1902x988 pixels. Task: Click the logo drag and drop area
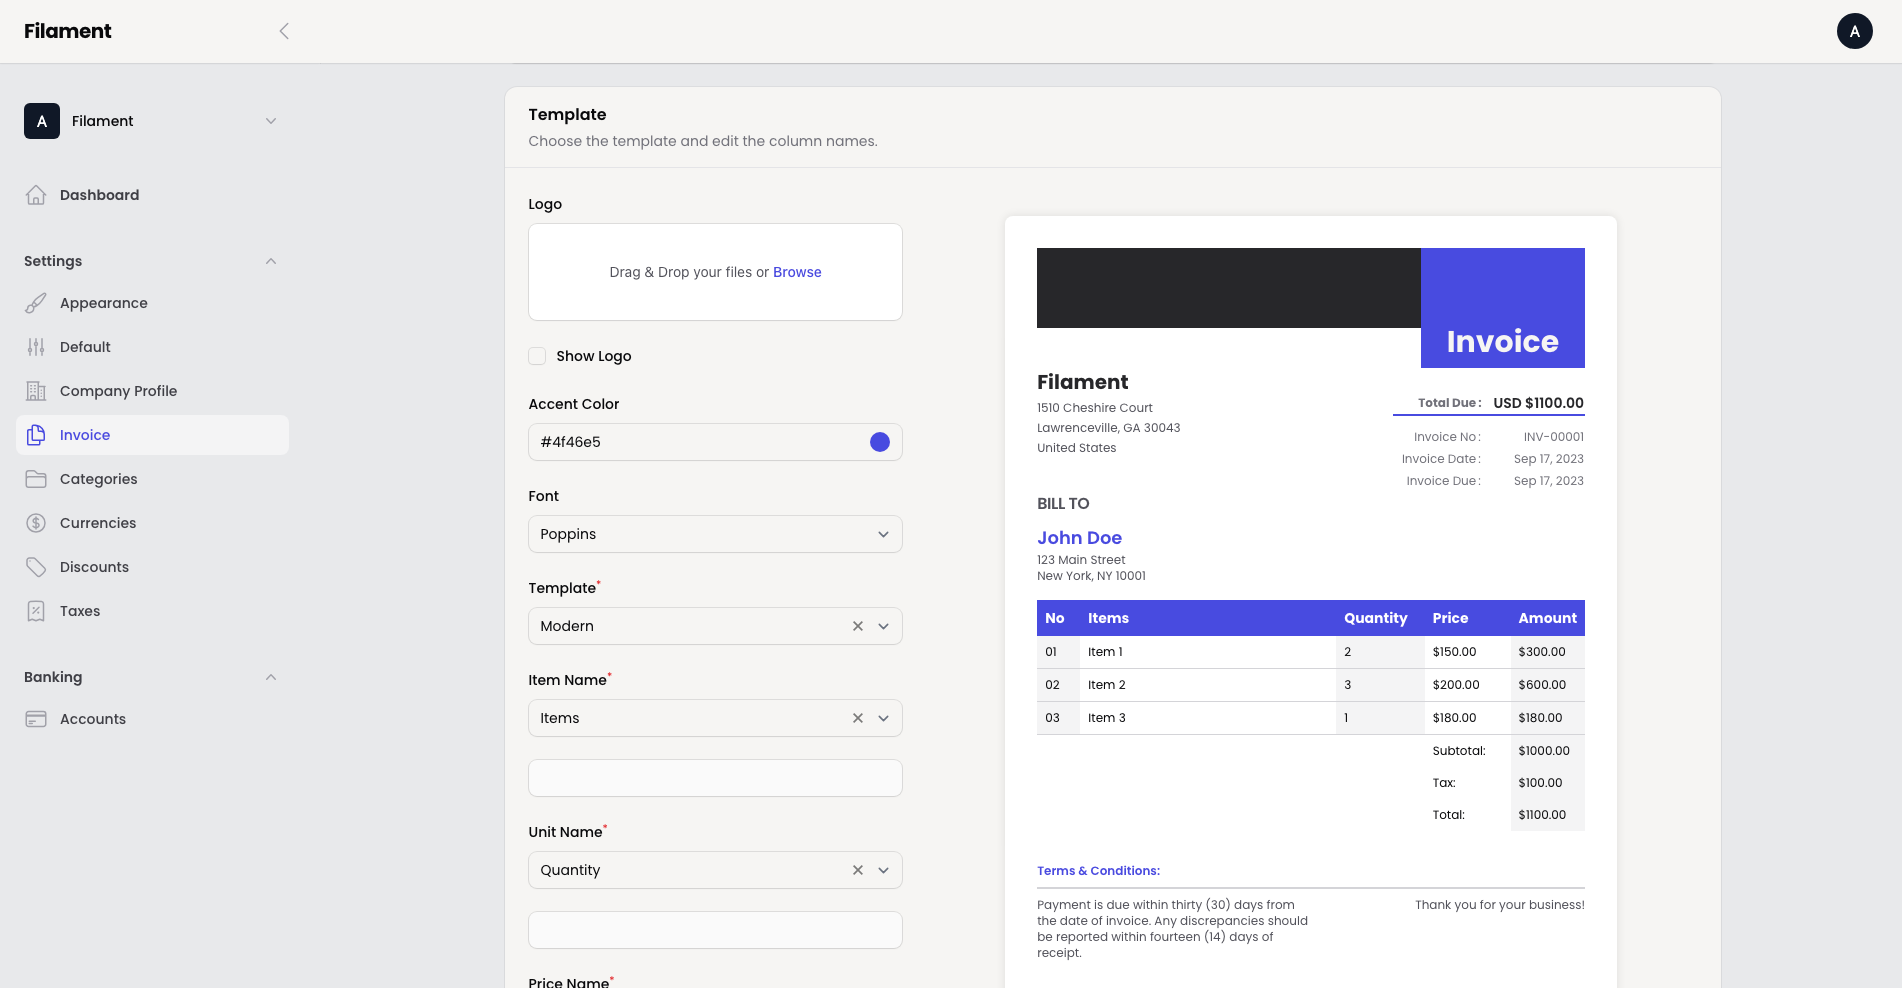point(715,272)
